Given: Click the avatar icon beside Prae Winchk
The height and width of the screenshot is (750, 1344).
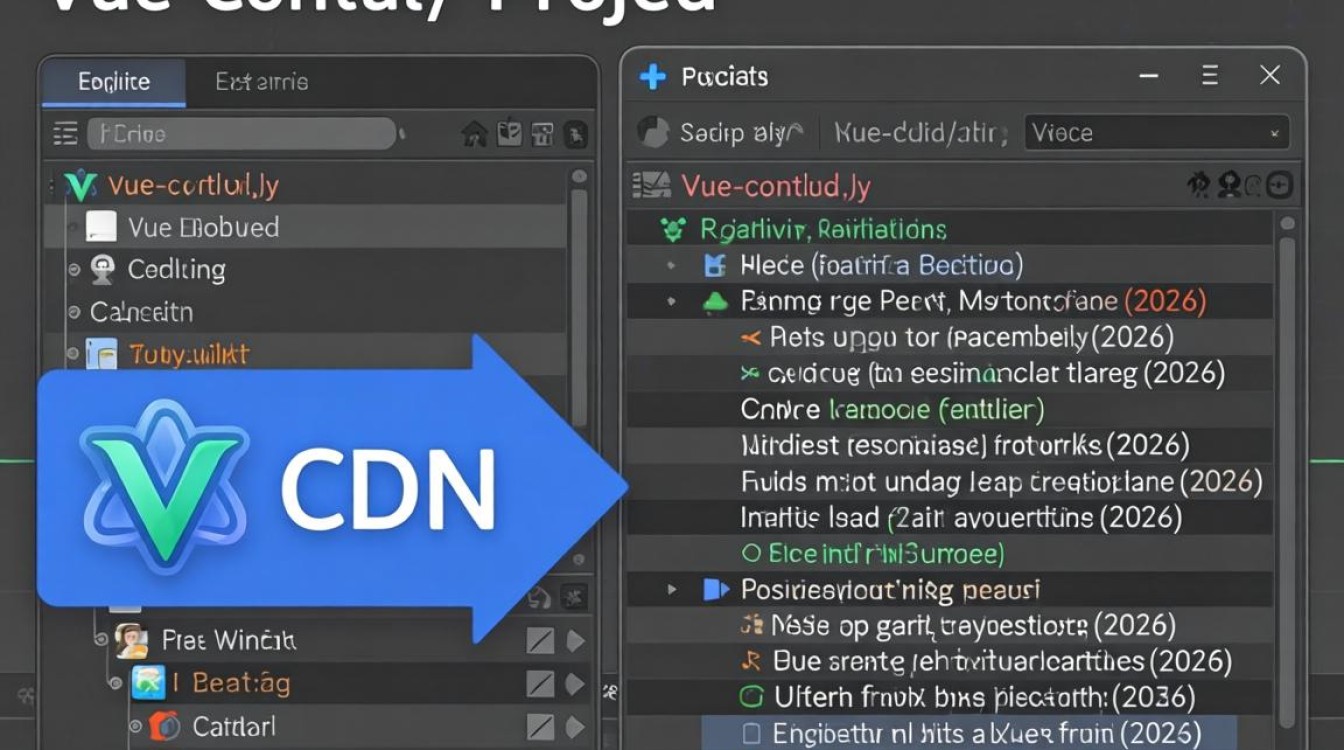Looking at the screenshot, I should coord(132,640).
